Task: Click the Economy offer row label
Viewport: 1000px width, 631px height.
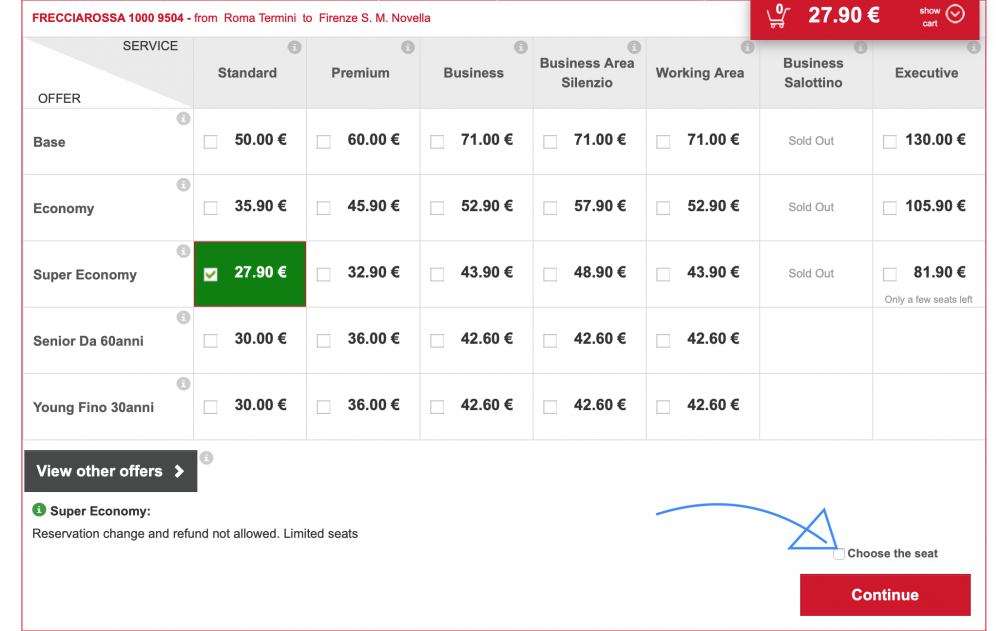Action: click(x=64, y=209)
